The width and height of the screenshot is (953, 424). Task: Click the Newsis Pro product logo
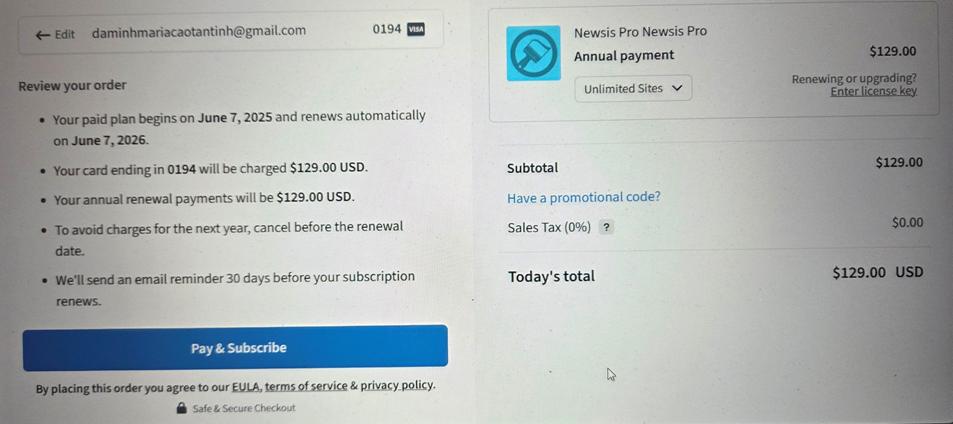click(x=534, y=53)
